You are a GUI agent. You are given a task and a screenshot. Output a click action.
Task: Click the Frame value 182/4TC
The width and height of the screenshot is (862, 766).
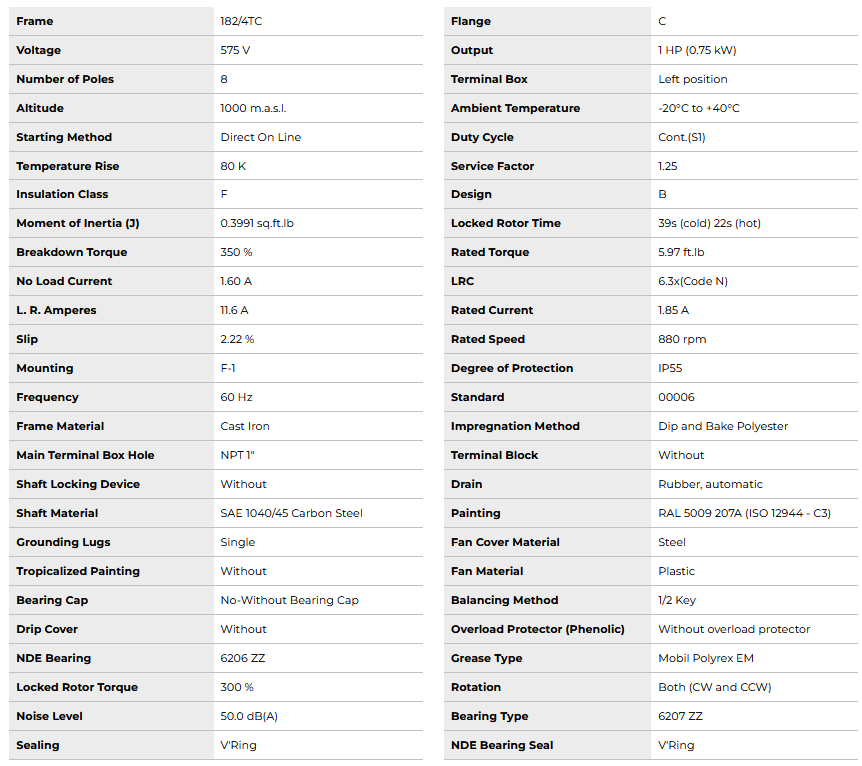pyautogui.click(x=240, y=21)
